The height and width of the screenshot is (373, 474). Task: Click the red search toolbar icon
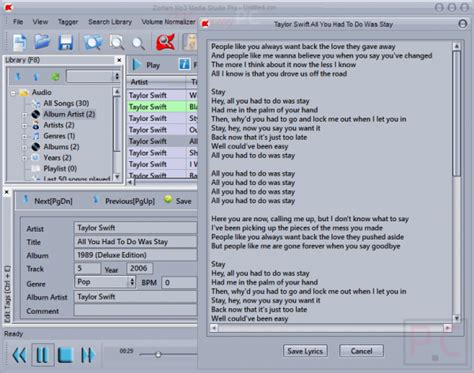pos(166,42)
